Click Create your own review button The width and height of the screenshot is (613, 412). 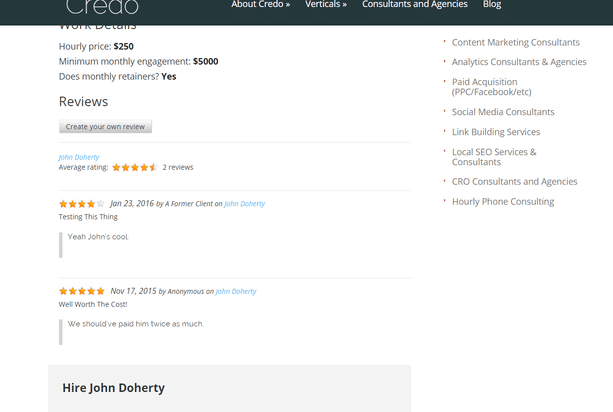[105, 127]
